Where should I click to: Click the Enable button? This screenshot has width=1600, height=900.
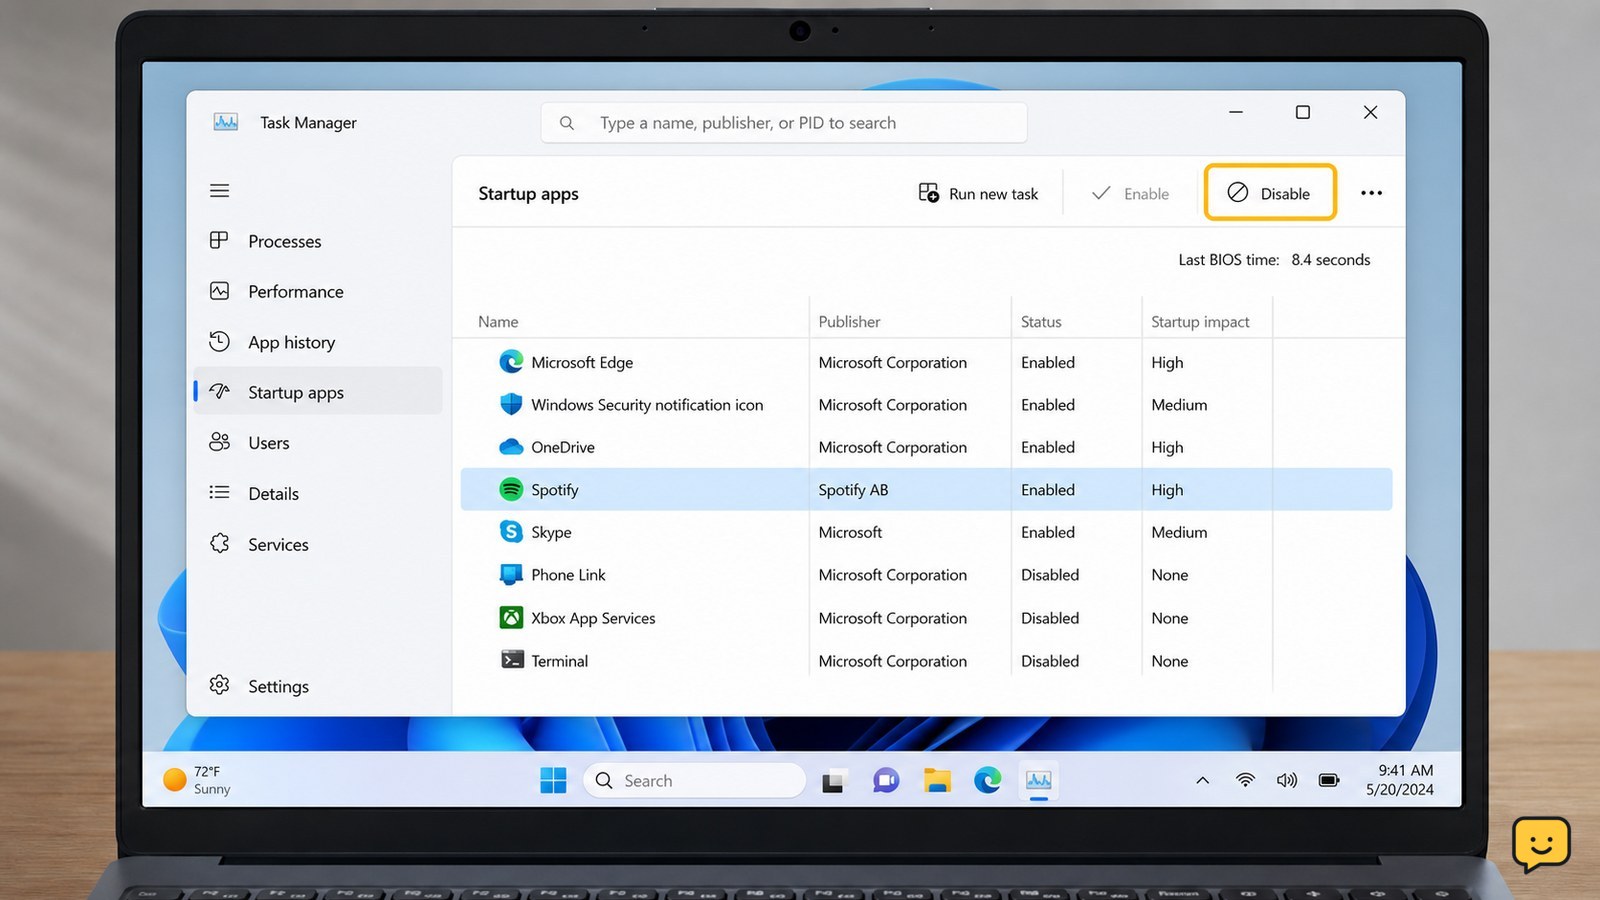tap(1130, 193)
